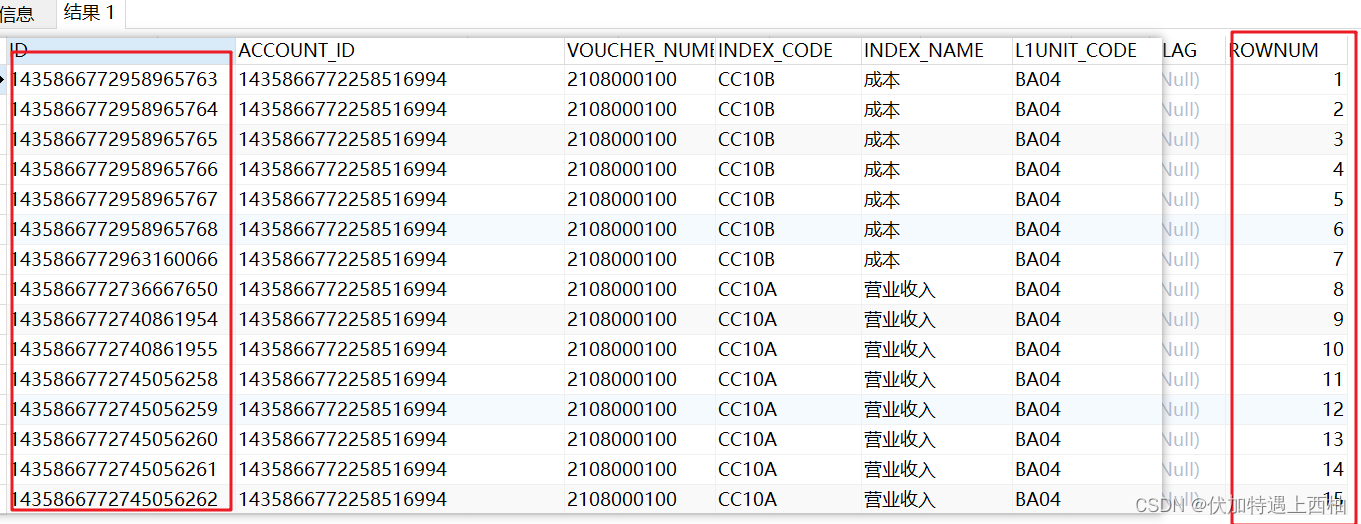Click CC10B cell in ROWNUM 3 row
This screenshot has height=524, width=1361.
tap(788, 139)
